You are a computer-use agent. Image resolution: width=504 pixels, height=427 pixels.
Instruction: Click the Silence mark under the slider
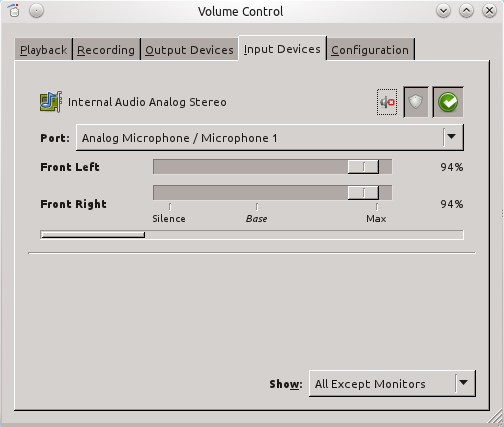coord(169,219)
